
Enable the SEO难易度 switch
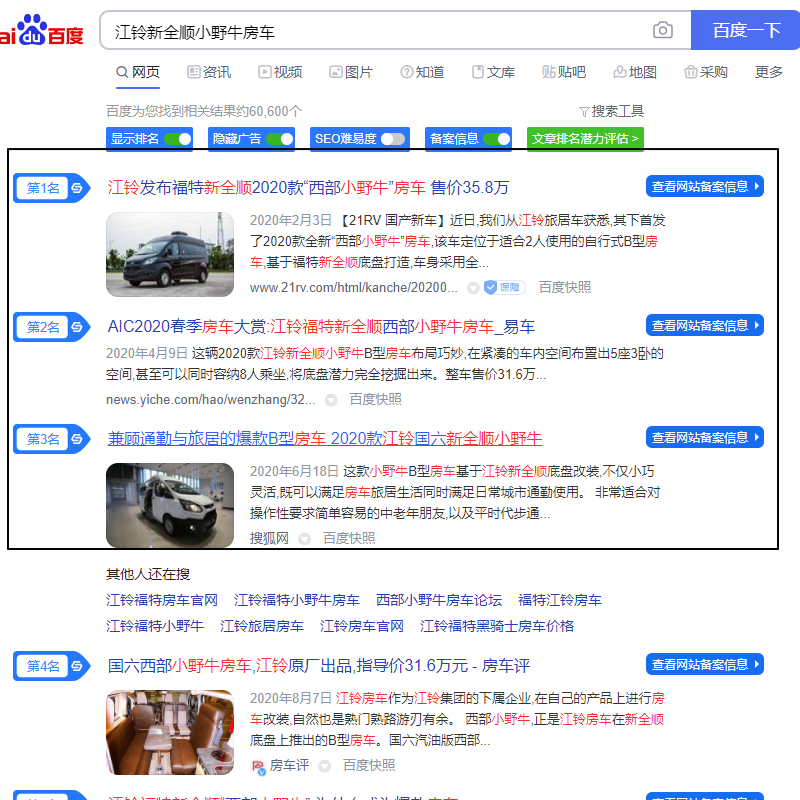tap(393, 139)
